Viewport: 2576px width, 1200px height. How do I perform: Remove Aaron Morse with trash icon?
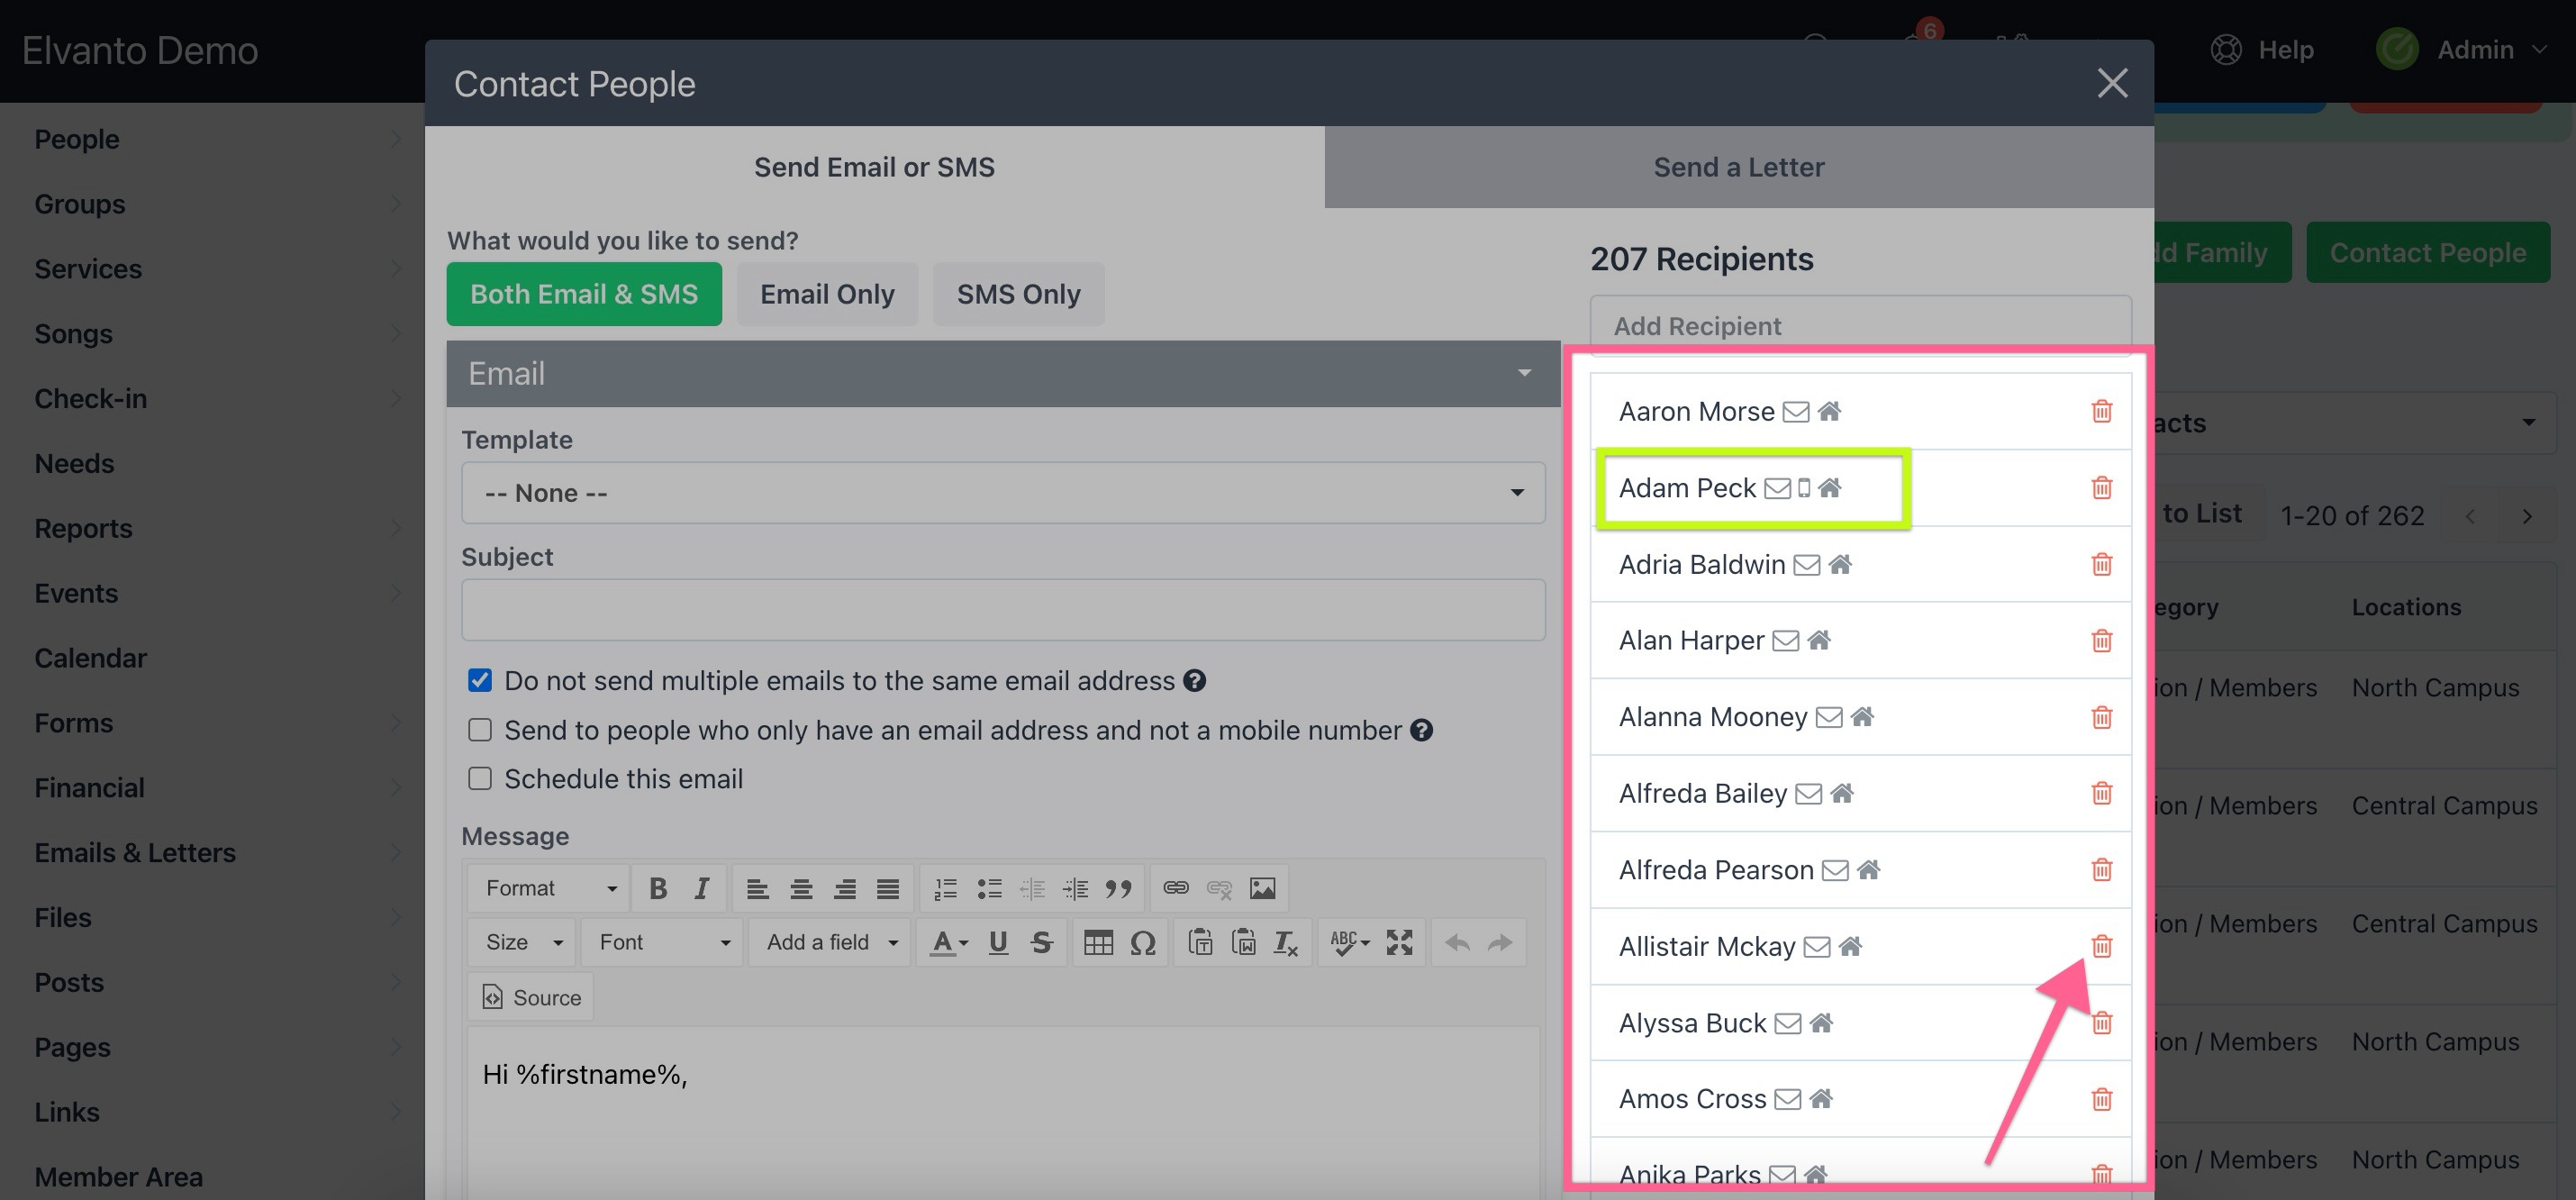pos(2101,411)
